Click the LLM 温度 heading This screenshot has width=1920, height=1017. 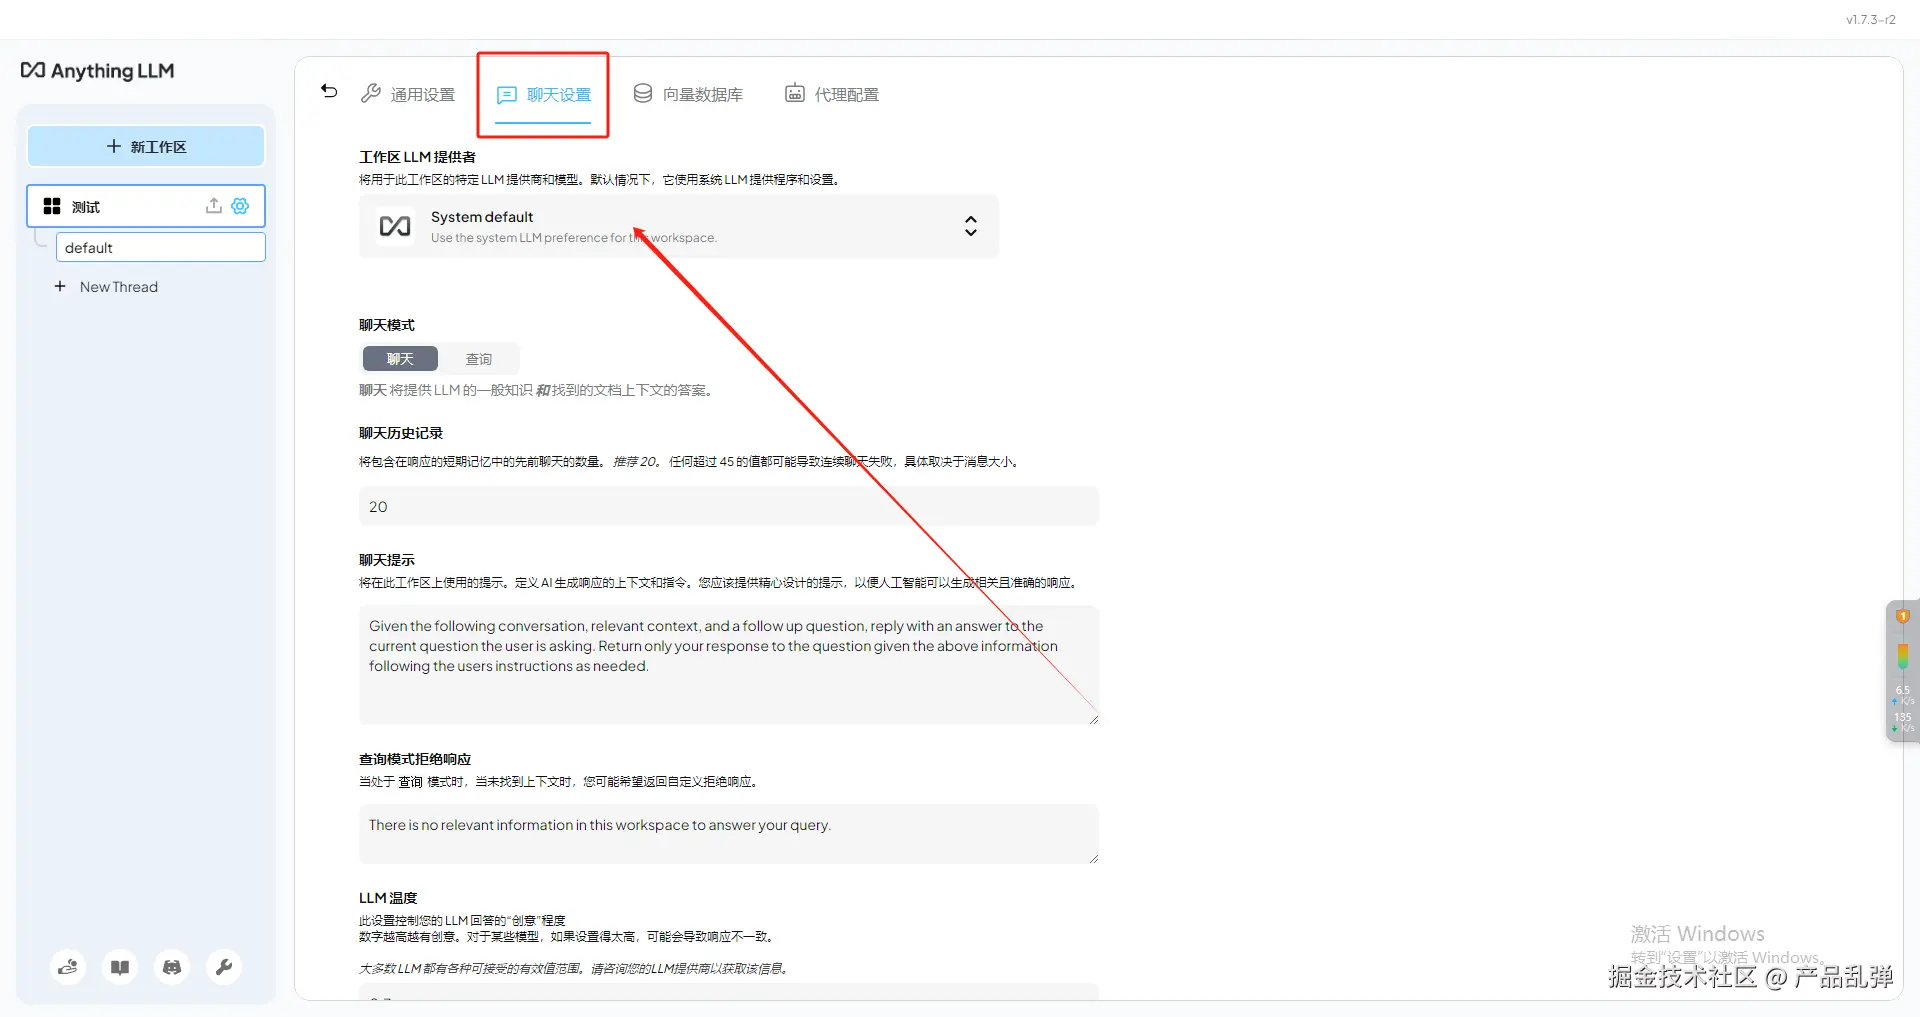coord(388,898)
